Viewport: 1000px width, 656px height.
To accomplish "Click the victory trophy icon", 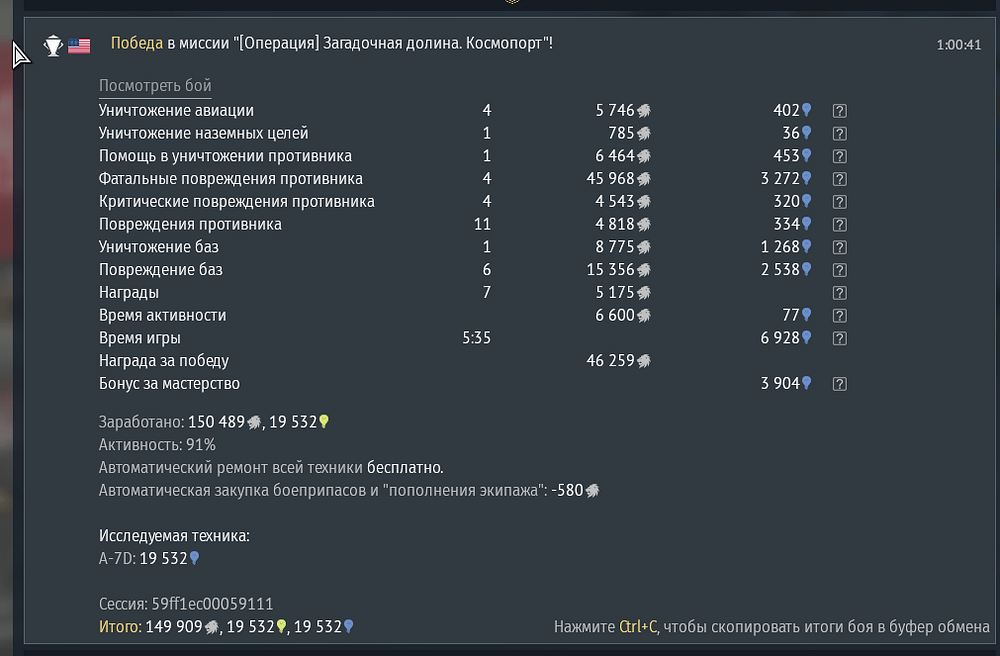I will [x=53, y=45].
